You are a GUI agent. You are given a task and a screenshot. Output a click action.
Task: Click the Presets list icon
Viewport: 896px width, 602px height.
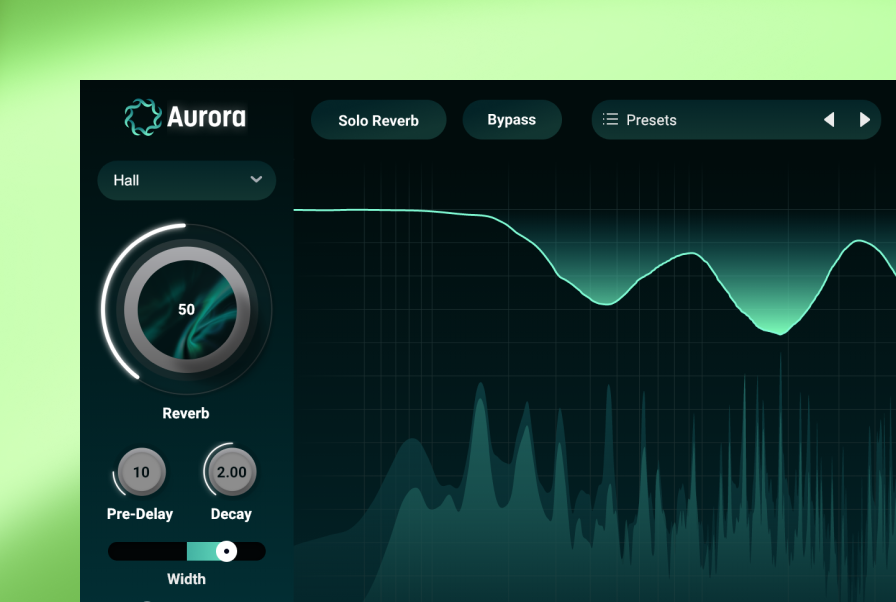[610, 120]
